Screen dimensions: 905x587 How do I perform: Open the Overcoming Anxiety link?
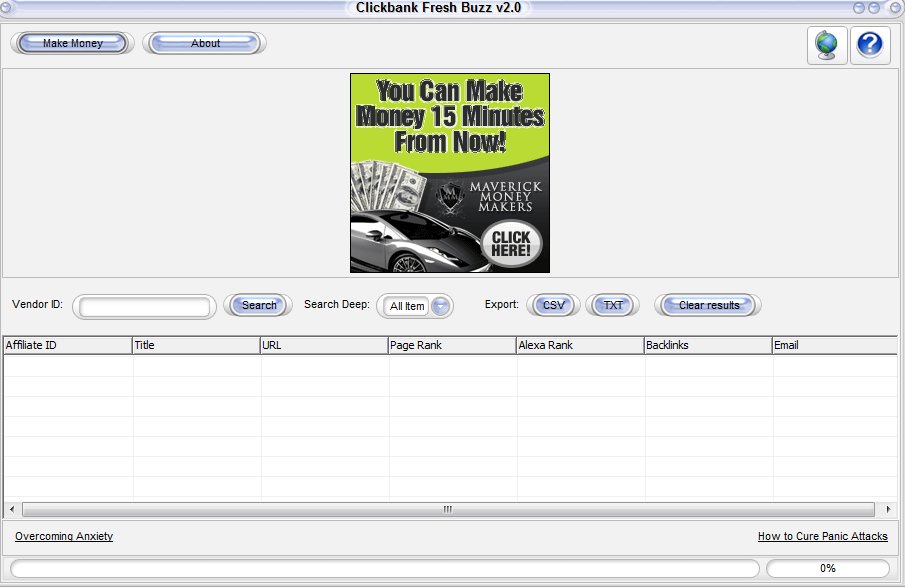click(64, 536)
